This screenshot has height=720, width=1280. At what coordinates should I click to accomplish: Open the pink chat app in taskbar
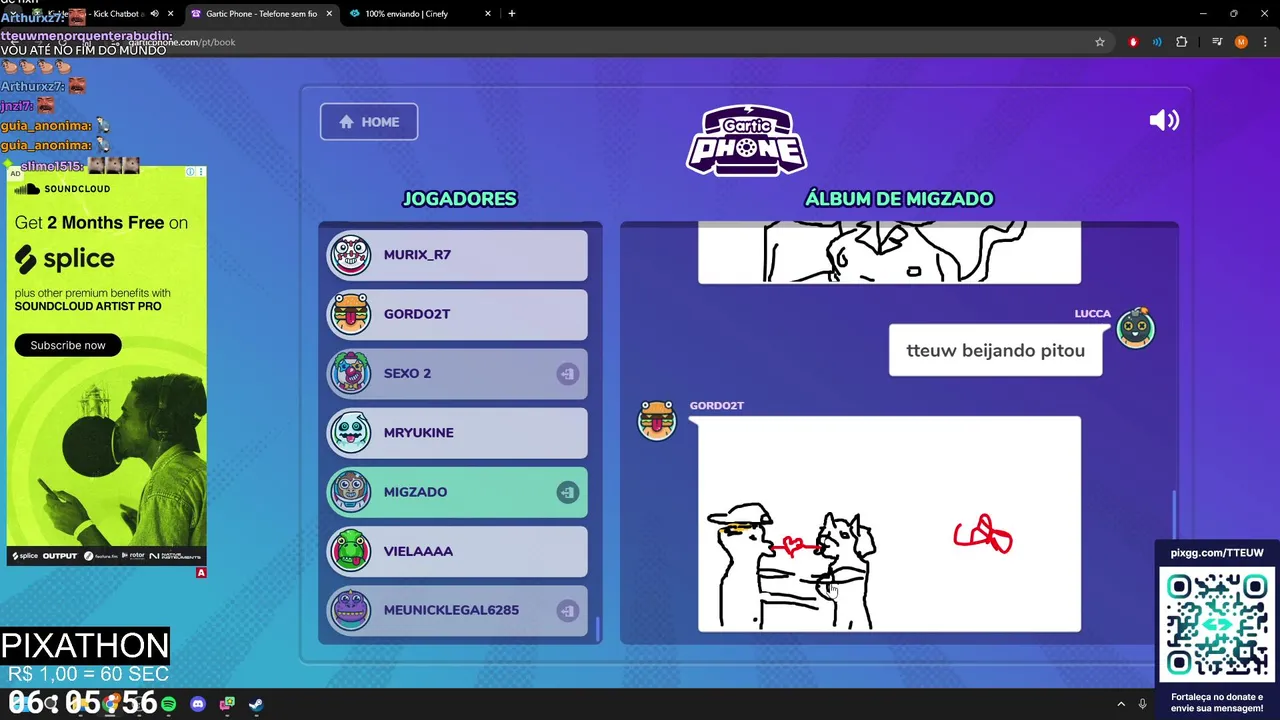pos(227,704)
